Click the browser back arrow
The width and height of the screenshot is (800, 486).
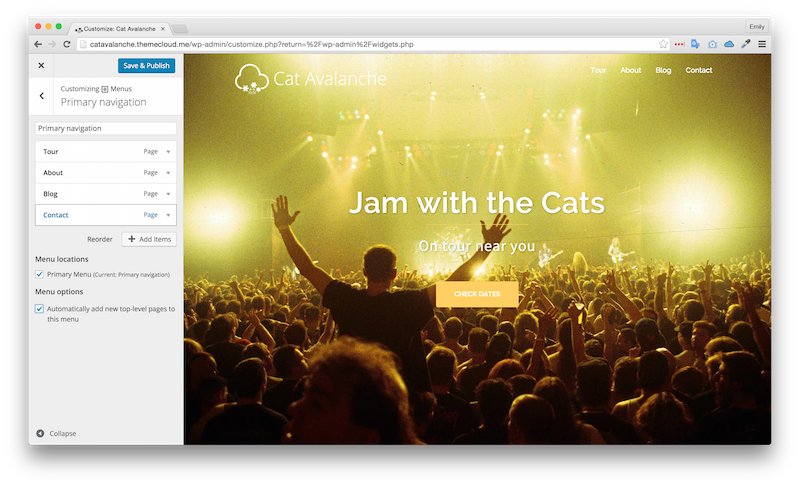point(38,44)
